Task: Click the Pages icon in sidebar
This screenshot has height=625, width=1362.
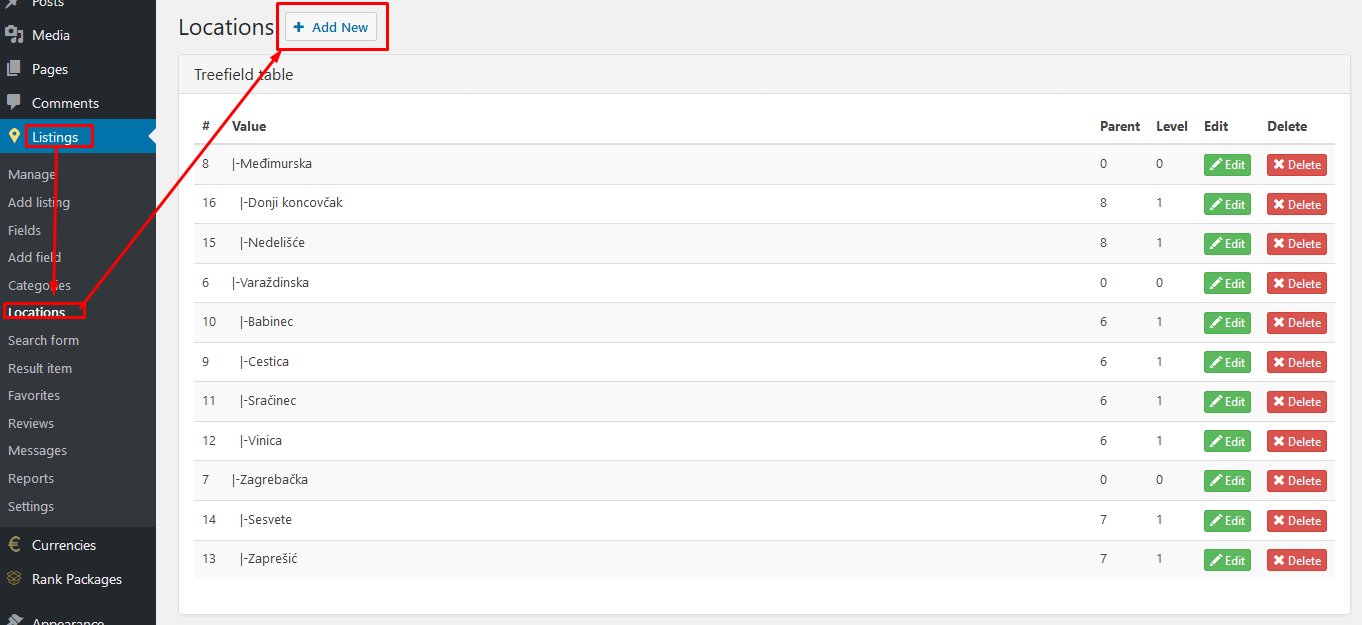Action: click(x=14, y=69)
